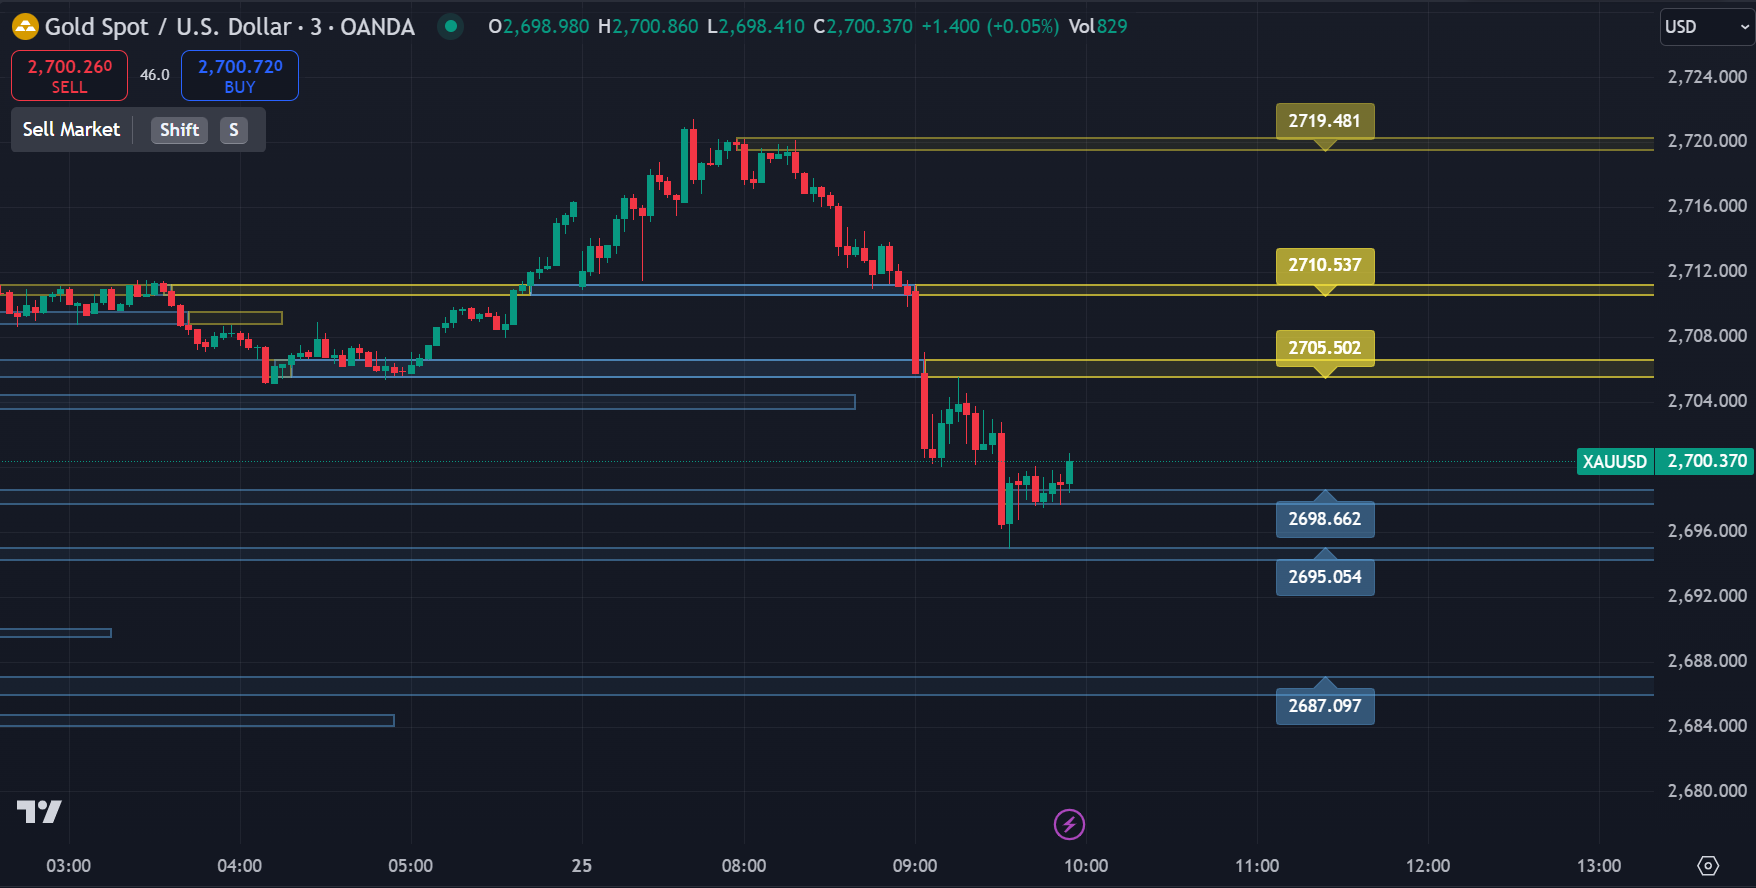Click the 2687.097 blue price label

pos(1325,706)
